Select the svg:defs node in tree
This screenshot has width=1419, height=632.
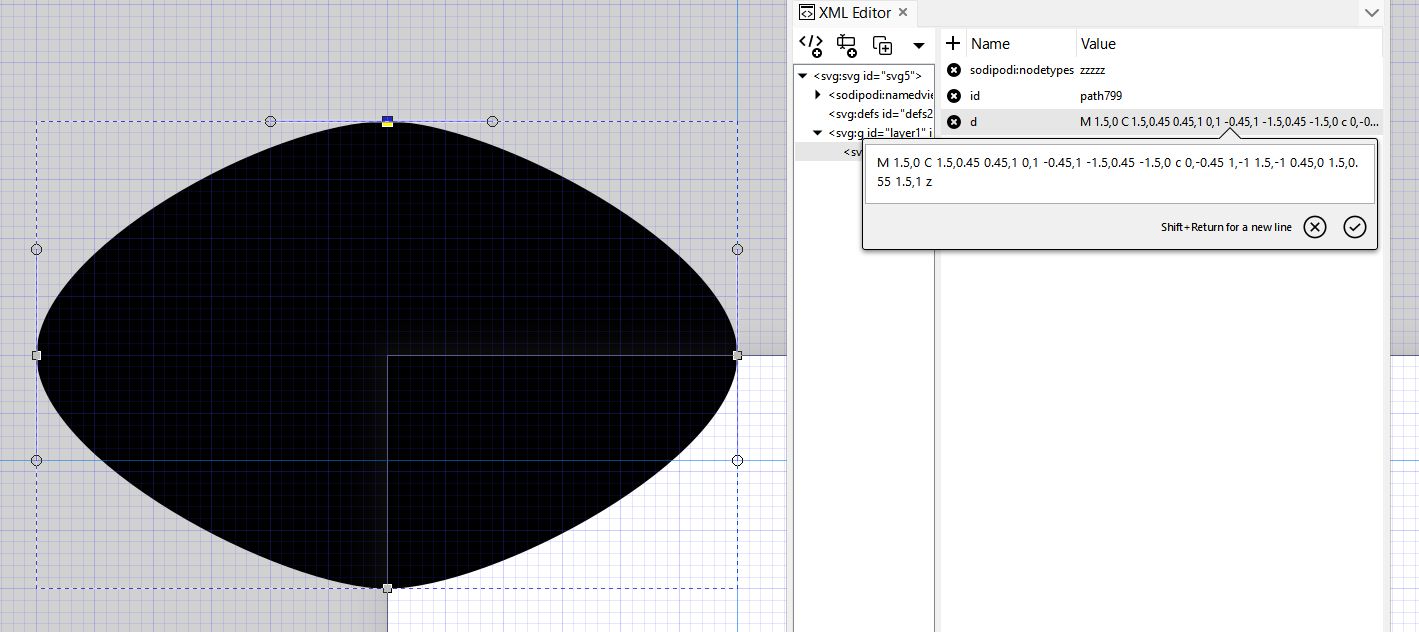tap(880, 114)
